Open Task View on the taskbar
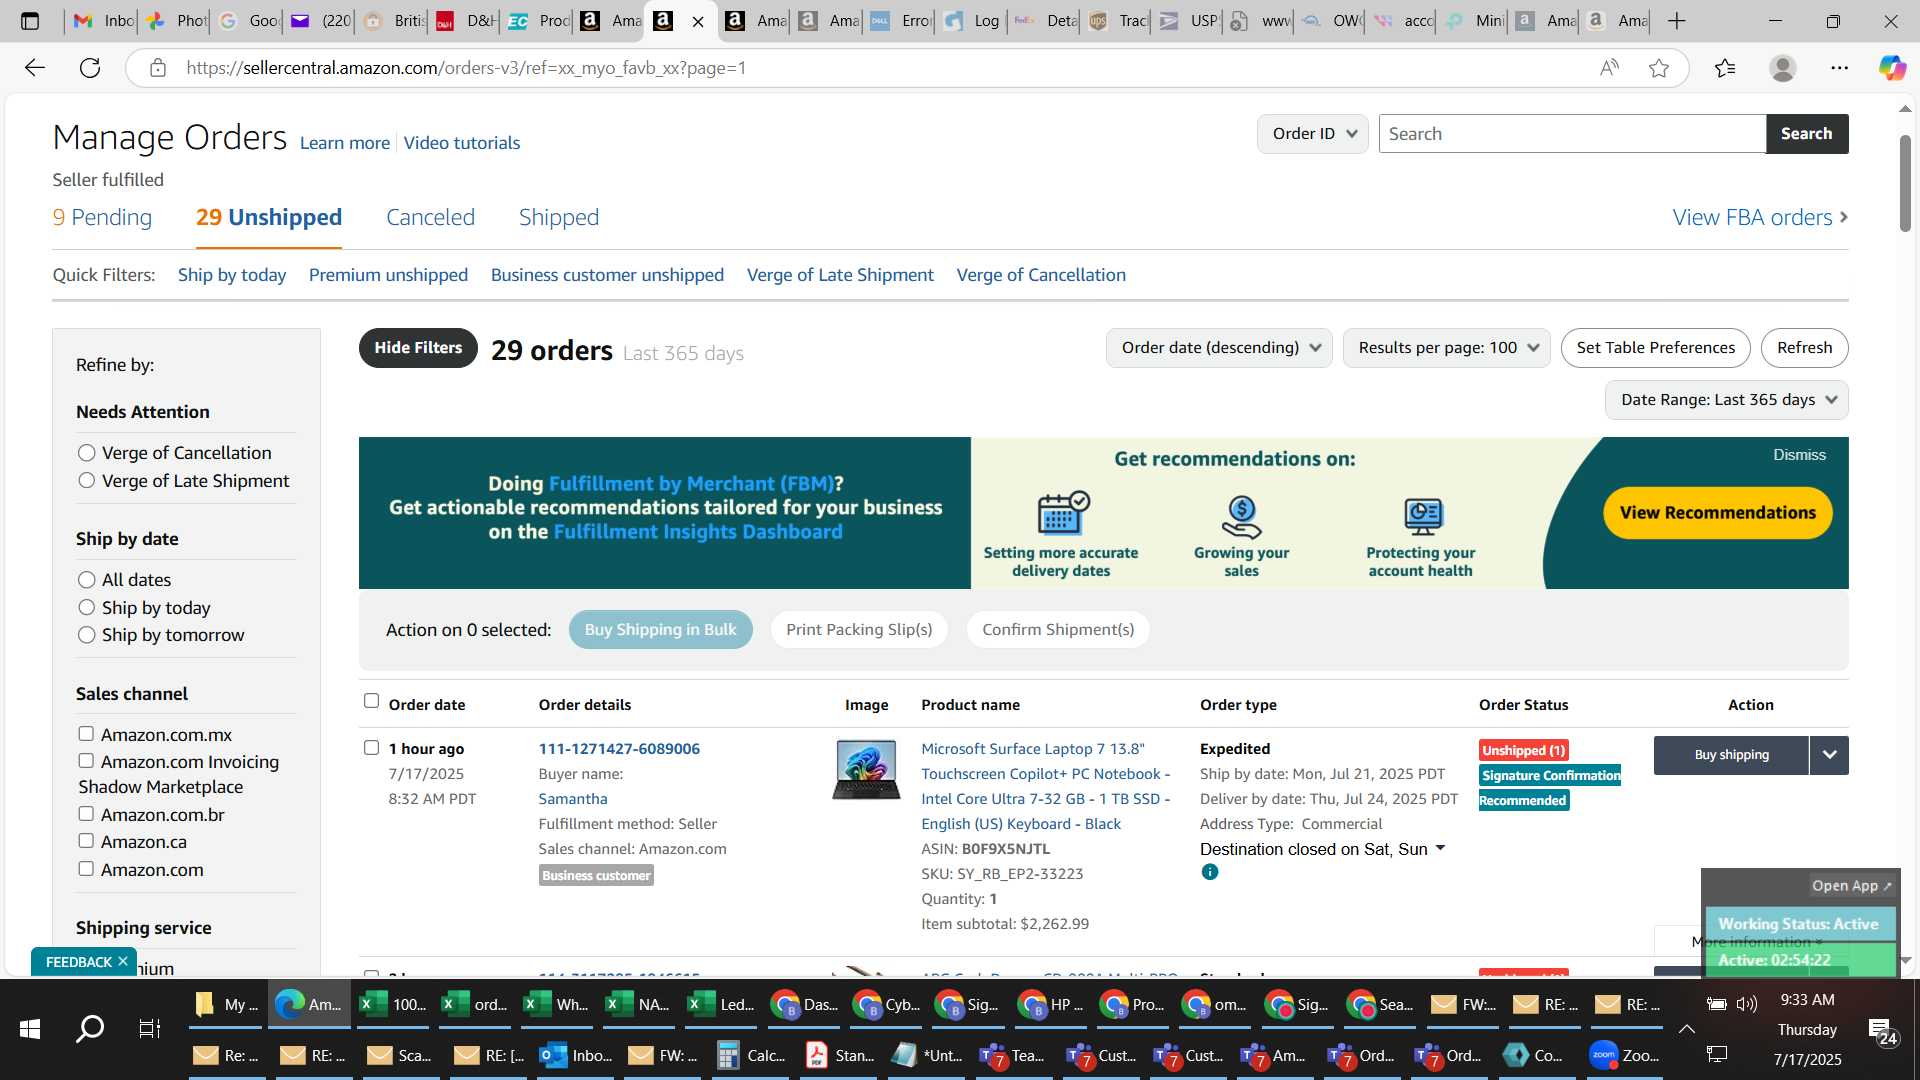Image resolution: width=1920 pixels, height=1080 pixels. click(x=150, y=1028)
